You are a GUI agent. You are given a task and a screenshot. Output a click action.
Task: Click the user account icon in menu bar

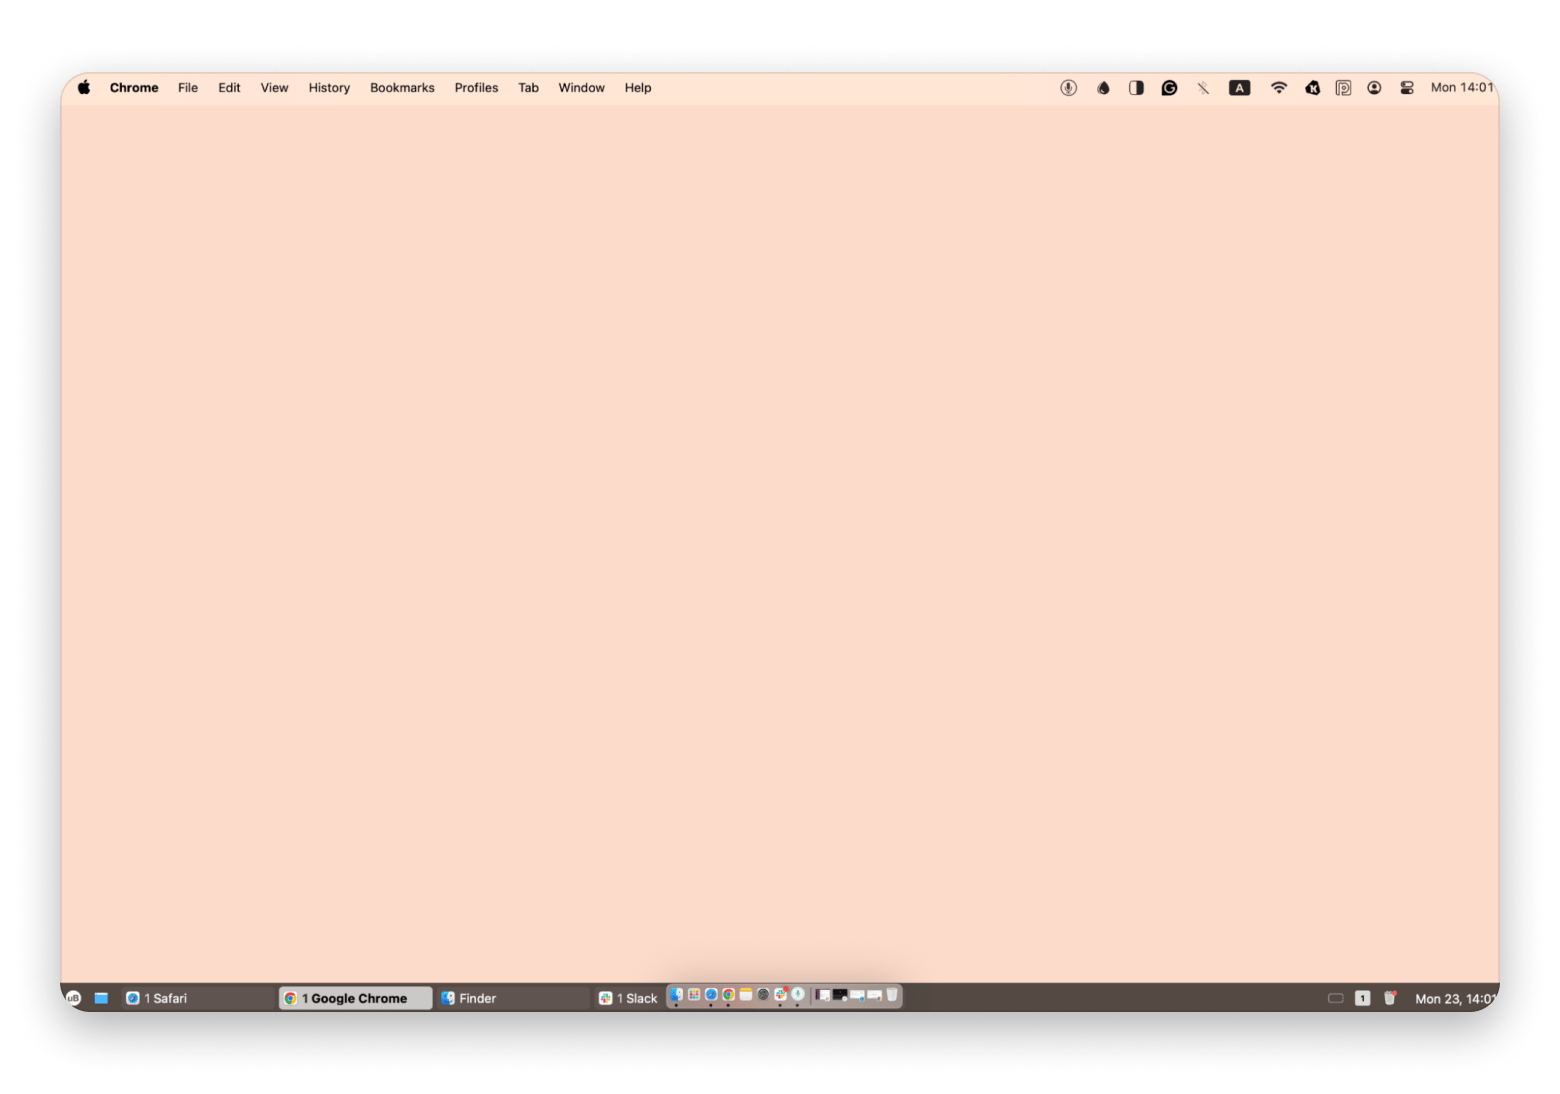[x=1374, y=88]
